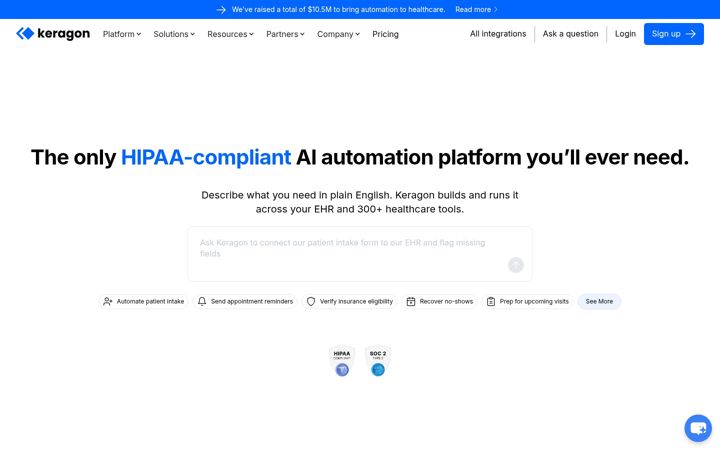The height and width of the screenshot is (450, 720).
Task: Select Send appointment reminders suggestion
Action: pyautogui.click(x=245, y=302)
